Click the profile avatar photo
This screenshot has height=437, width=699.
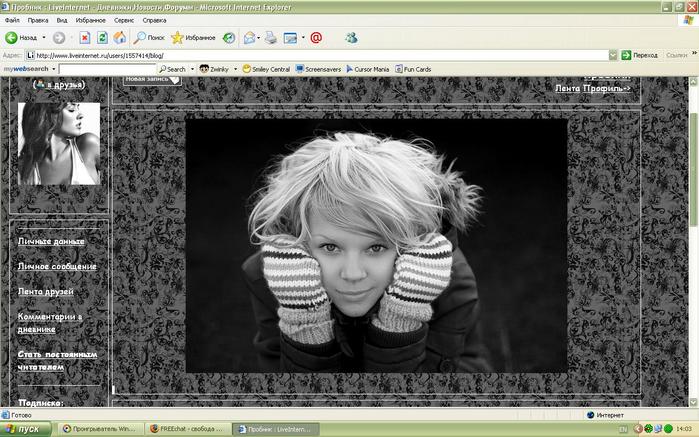pyautogui.click(x=59, y=144)
